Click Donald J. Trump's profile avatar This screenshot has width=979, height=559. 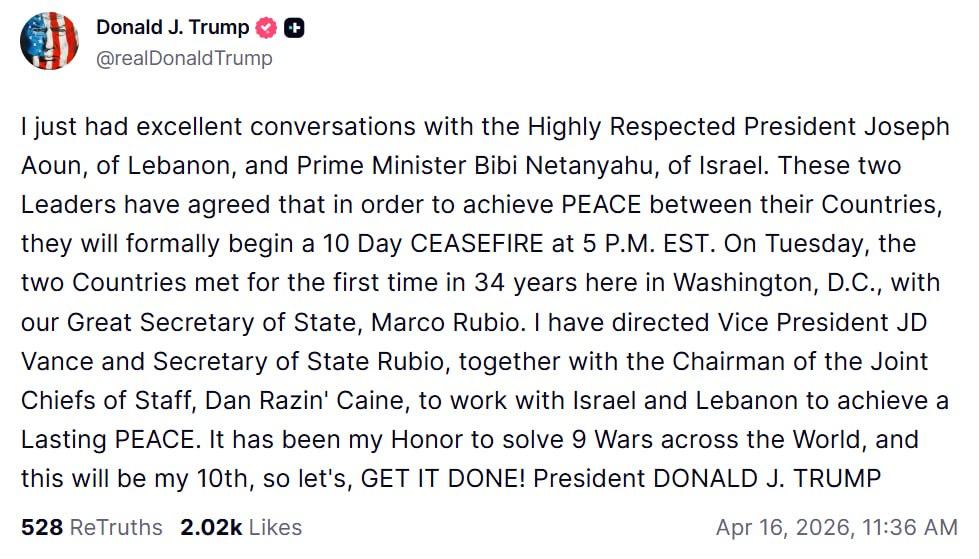(49, 42)
